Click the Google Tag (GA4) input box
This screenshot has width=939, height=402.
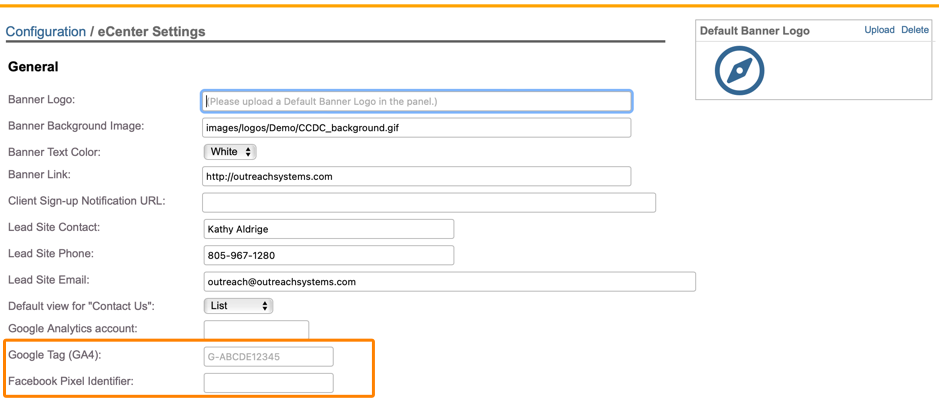pyautogui.click(x=268, y=356)
